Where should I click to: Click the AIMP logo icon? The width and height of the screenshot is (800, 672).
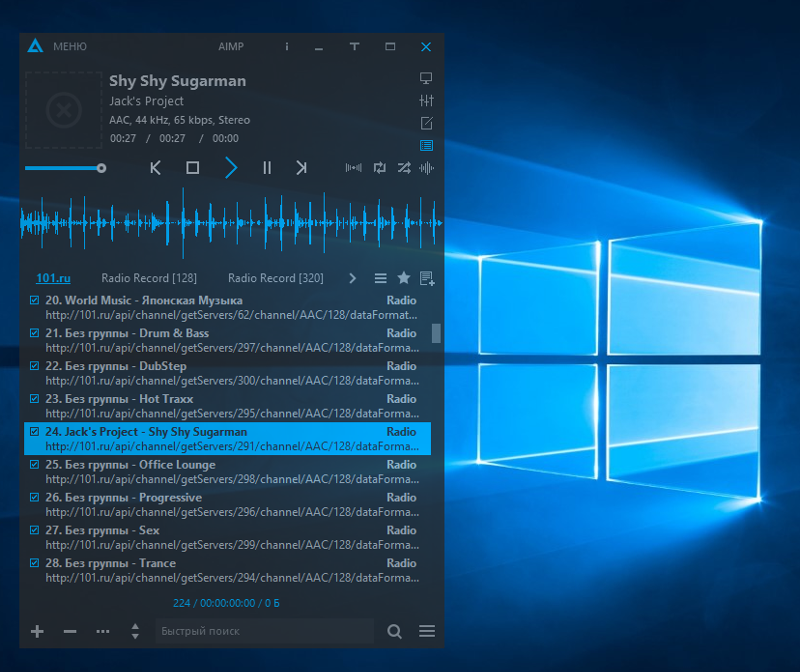pyautogui.click(x=35, y=46)
